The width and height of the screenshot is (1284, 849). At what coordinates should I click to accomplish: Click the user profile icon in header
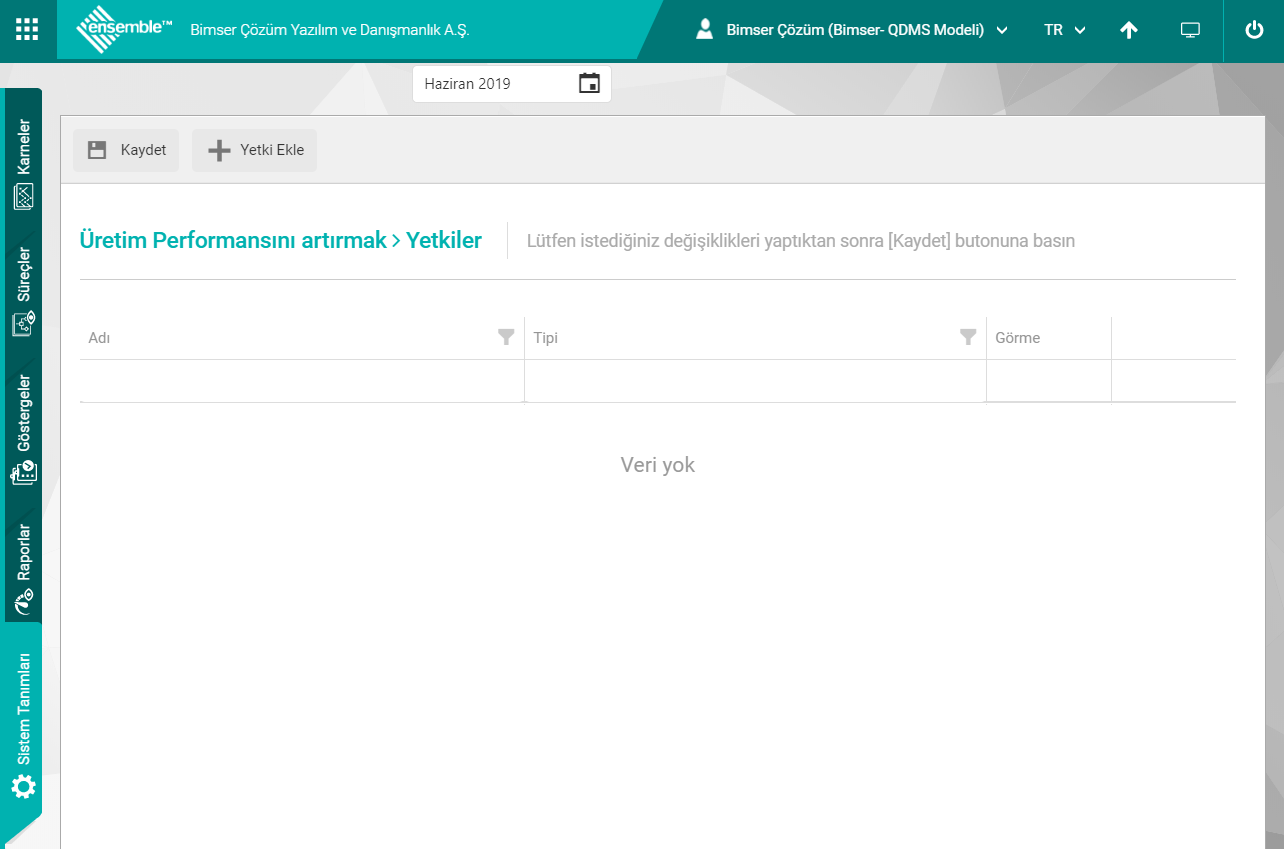[x=705, y=30]
